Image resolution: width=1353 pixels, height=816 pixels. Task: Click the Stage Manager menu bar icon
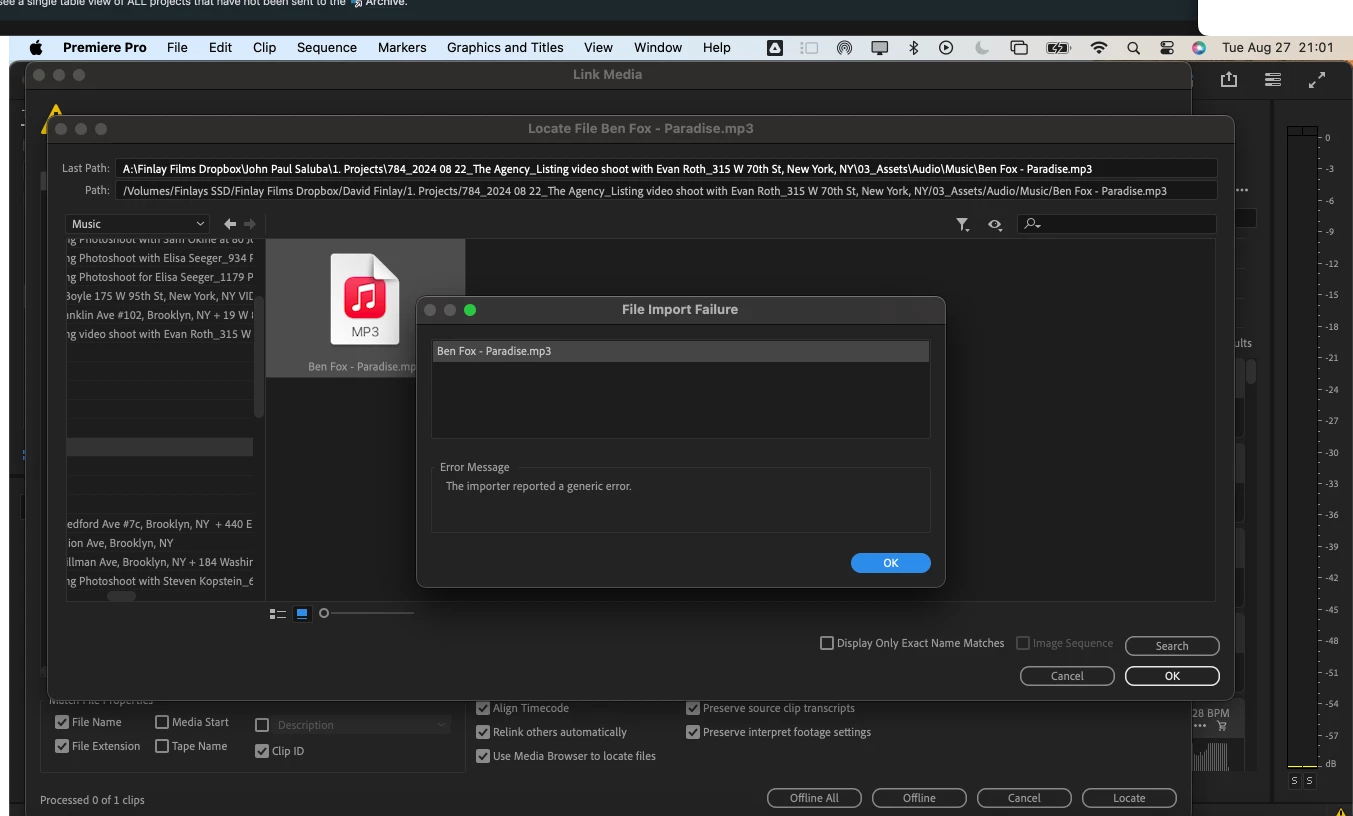click(x=810, y=47)
